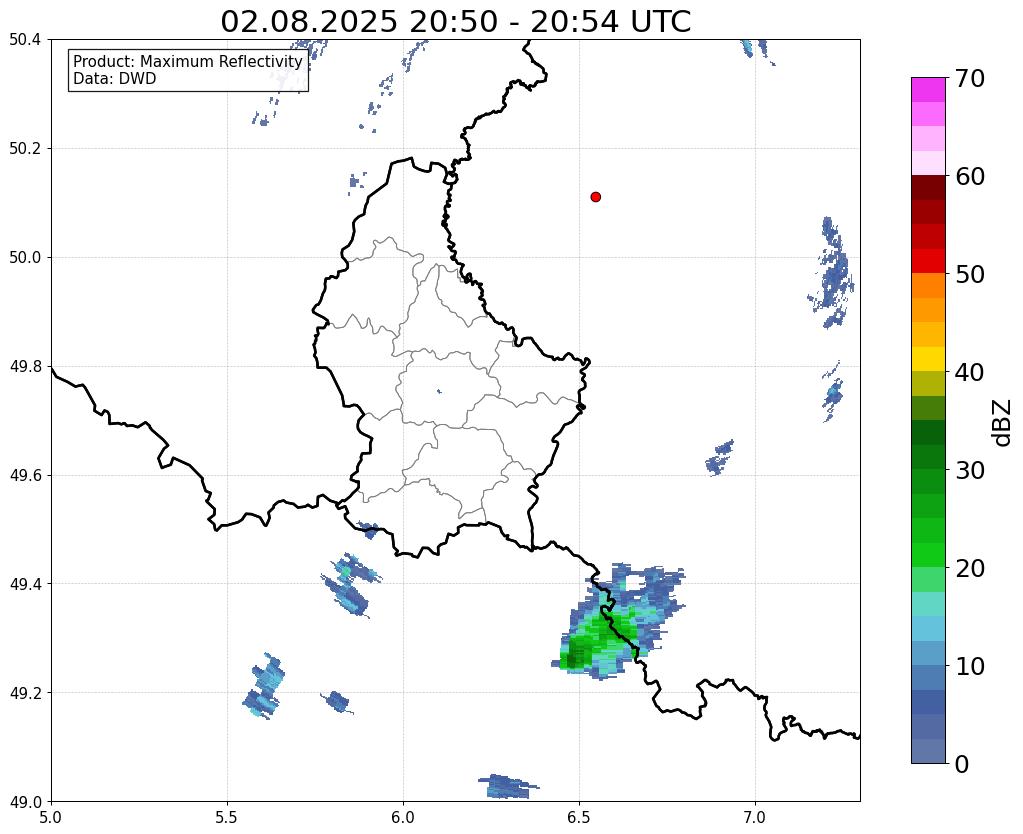
Task: Click the light cyan colorbar segment near 15
Action: [928, 604]
